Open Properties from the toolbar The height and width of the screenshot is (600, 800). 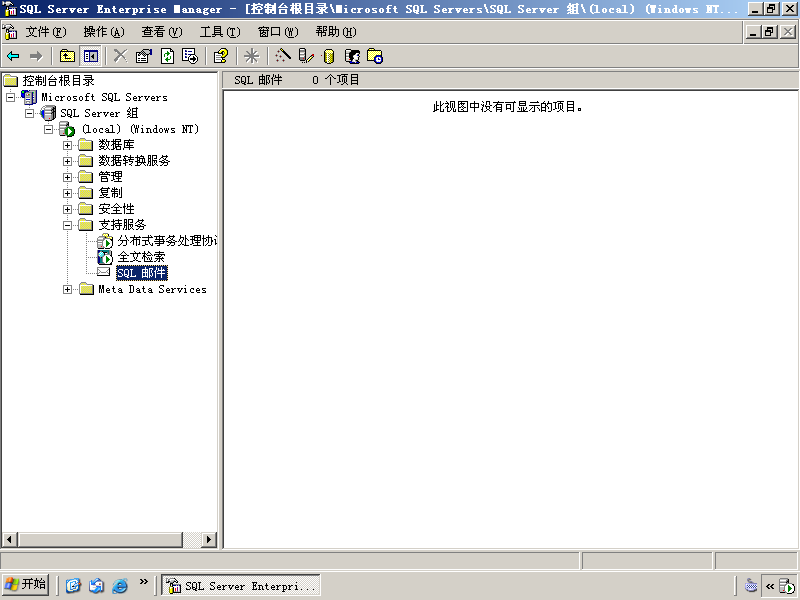[144, 56]
